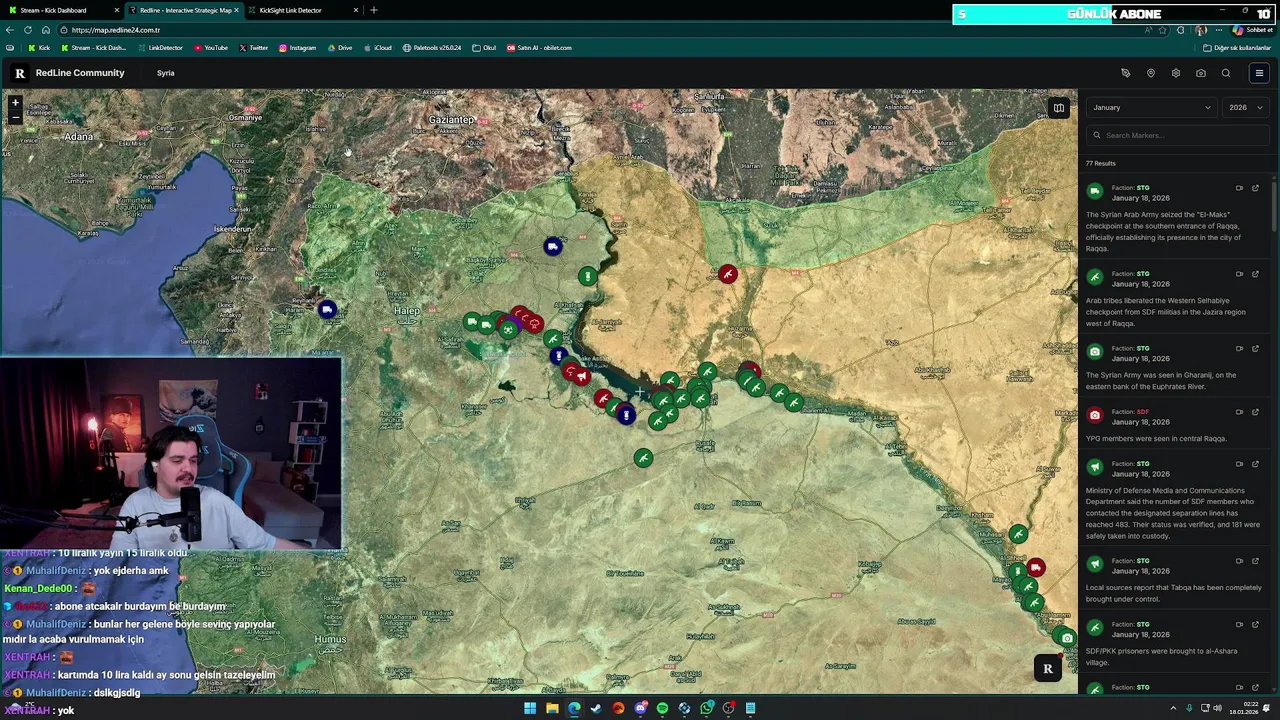
Task: Open the Twitter bookmark
Action: [254, 48]
